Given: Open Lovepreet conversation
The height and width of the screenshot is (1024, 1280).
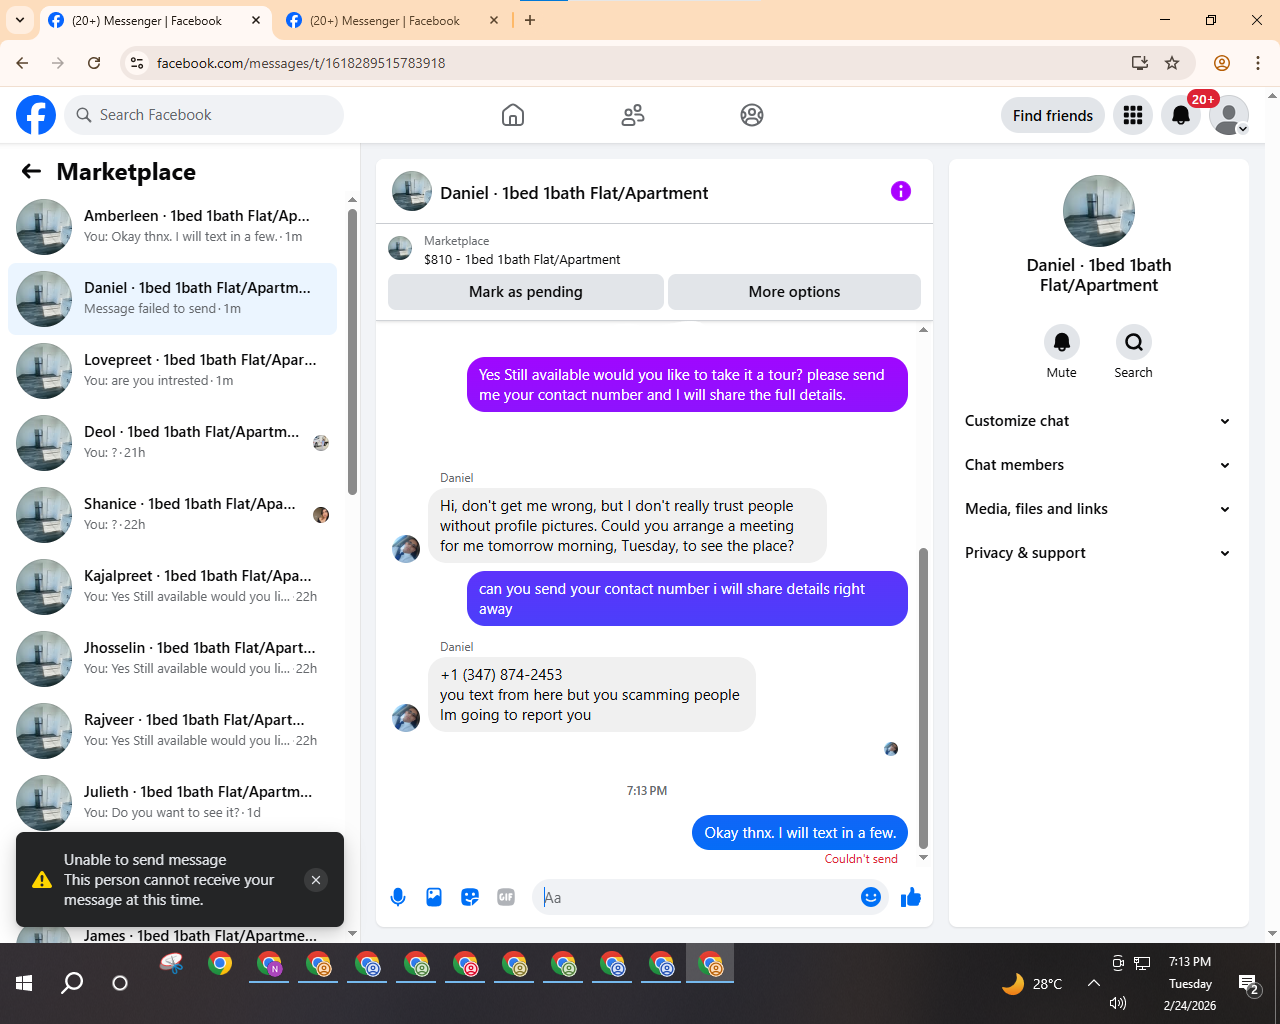Looking at the screenshot, I should 172,371.
